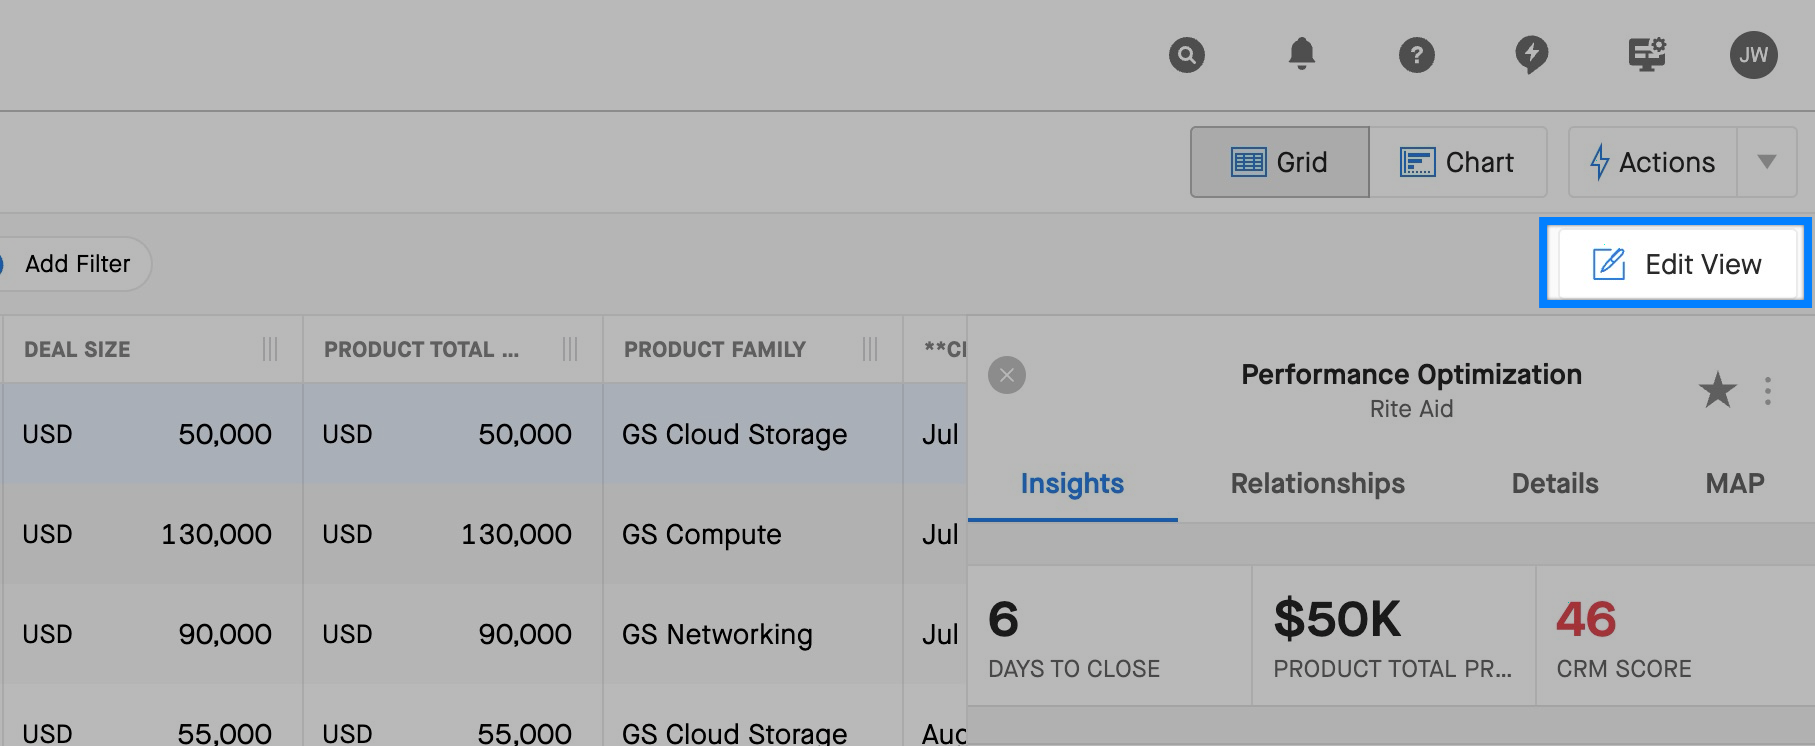Sort by the Deal Size column header
1815x746 pixels.
point(77,349)
